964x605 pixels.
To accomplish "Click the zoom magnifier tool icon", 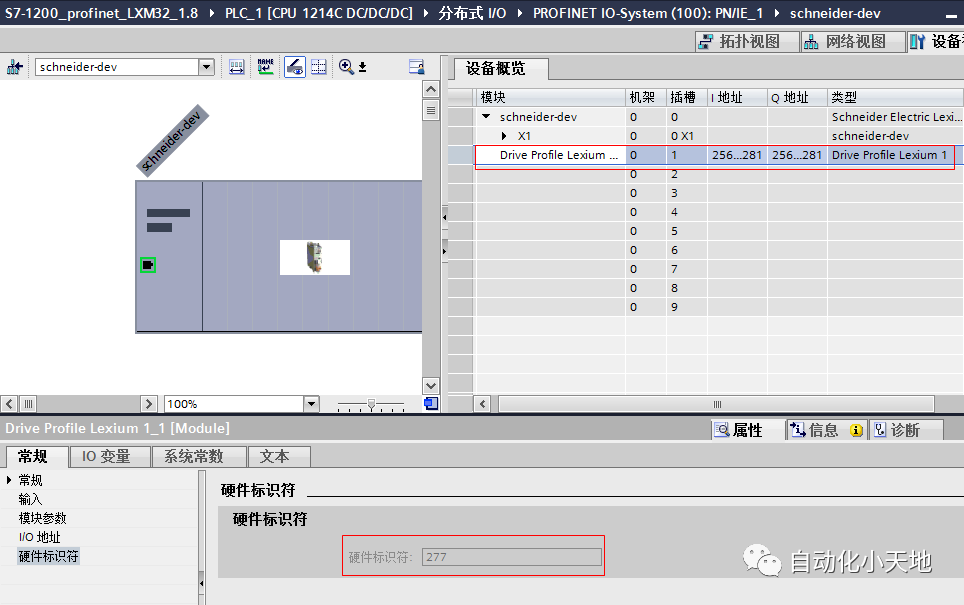I will 347,67.
